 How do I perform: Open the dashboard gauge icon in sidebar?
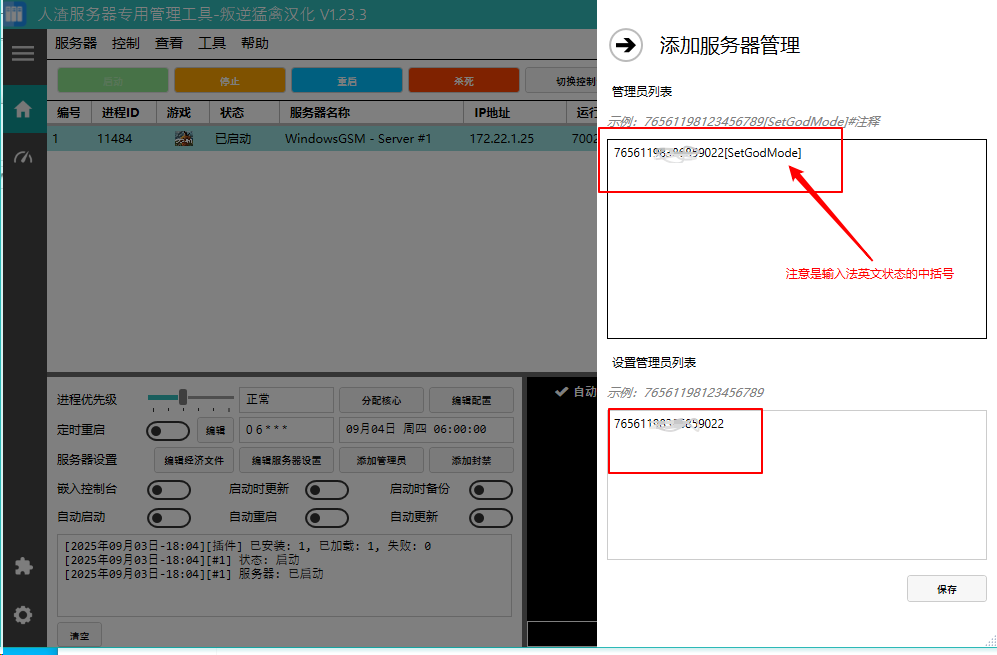pos(22,158)
